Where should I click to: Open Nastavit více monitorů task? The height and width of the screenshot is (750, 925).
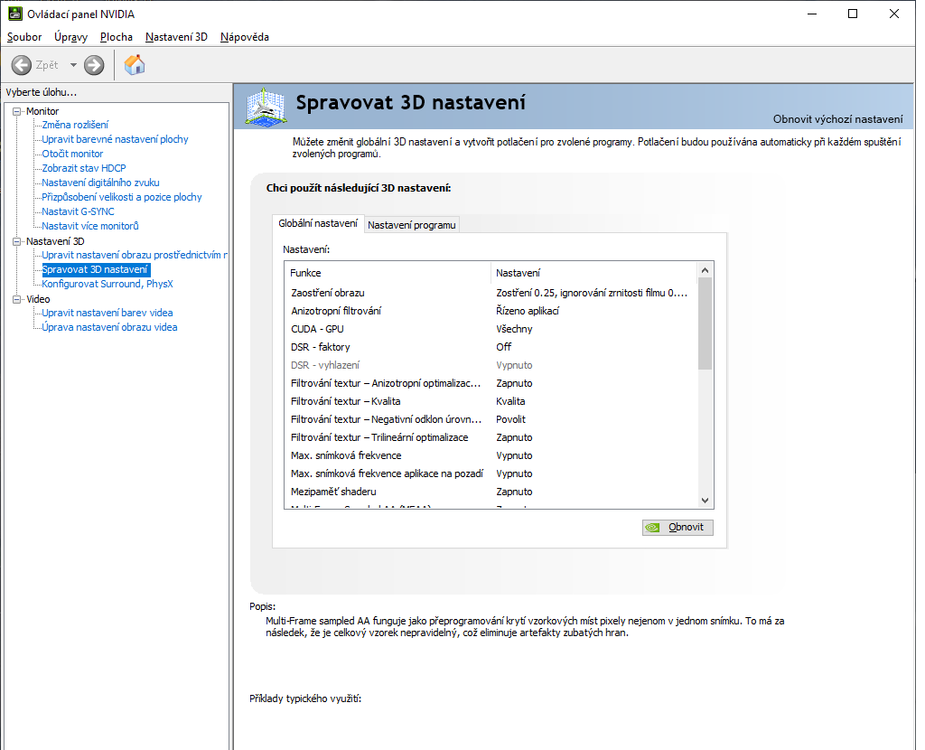tap(90, 226)
